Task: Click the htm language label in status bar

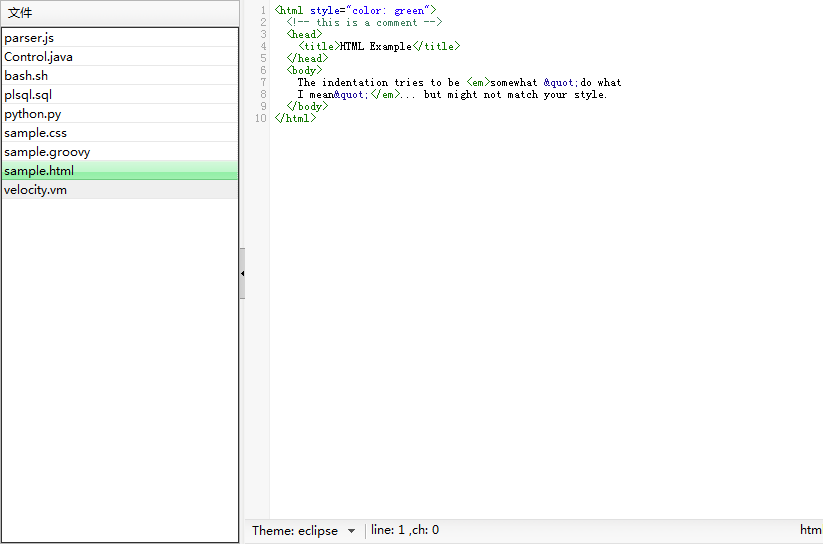Action: point(810,530)
